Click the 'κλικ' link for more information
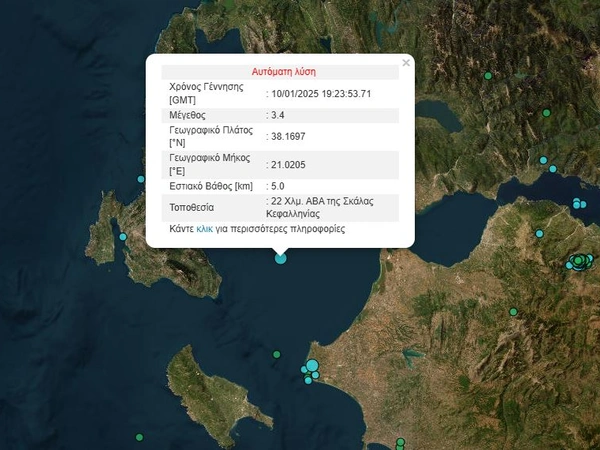The image size is (600, 450). [x=204, y=229]
